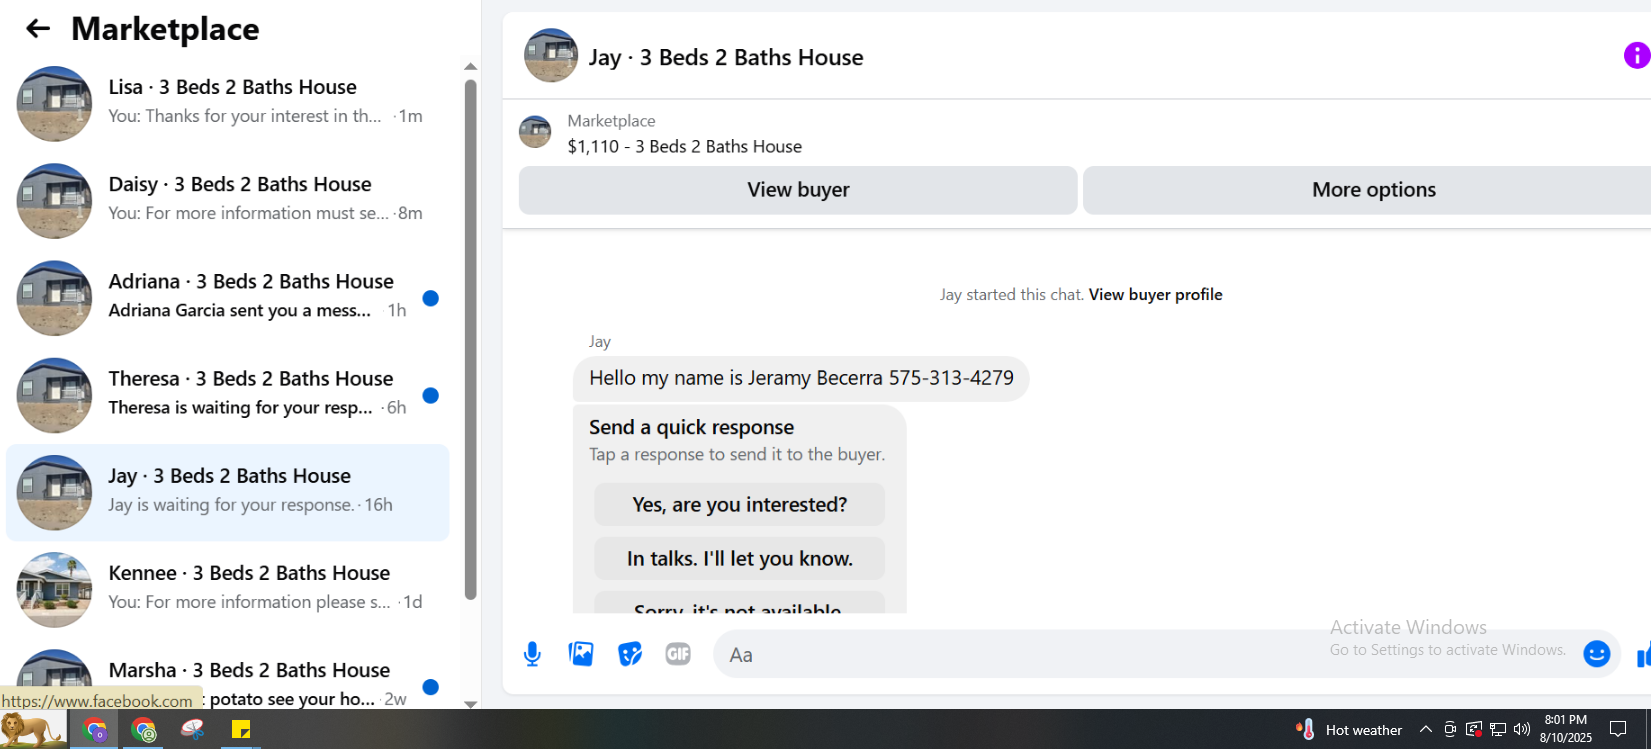1651x749 pixels.
Task: Open the sticker picker icon
Action: (x=630, y=654)
